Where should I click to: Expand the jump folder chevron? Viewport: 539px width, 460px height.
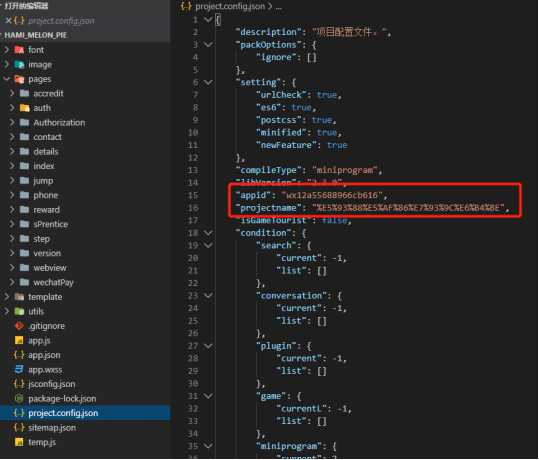click(12, 180)
